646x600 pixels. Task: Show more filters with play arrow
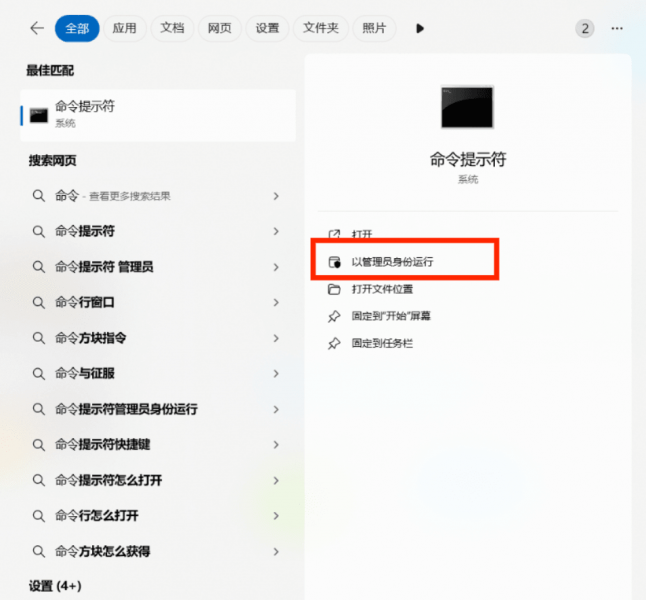[x=420, y=28]
